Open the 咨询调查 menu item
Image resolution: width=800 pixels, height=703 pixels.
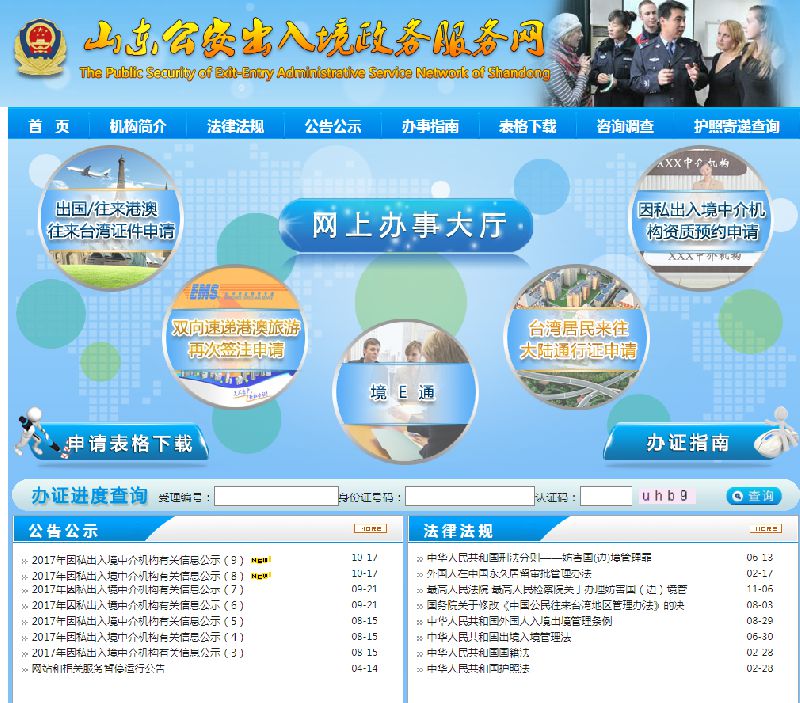pos(625,126)
